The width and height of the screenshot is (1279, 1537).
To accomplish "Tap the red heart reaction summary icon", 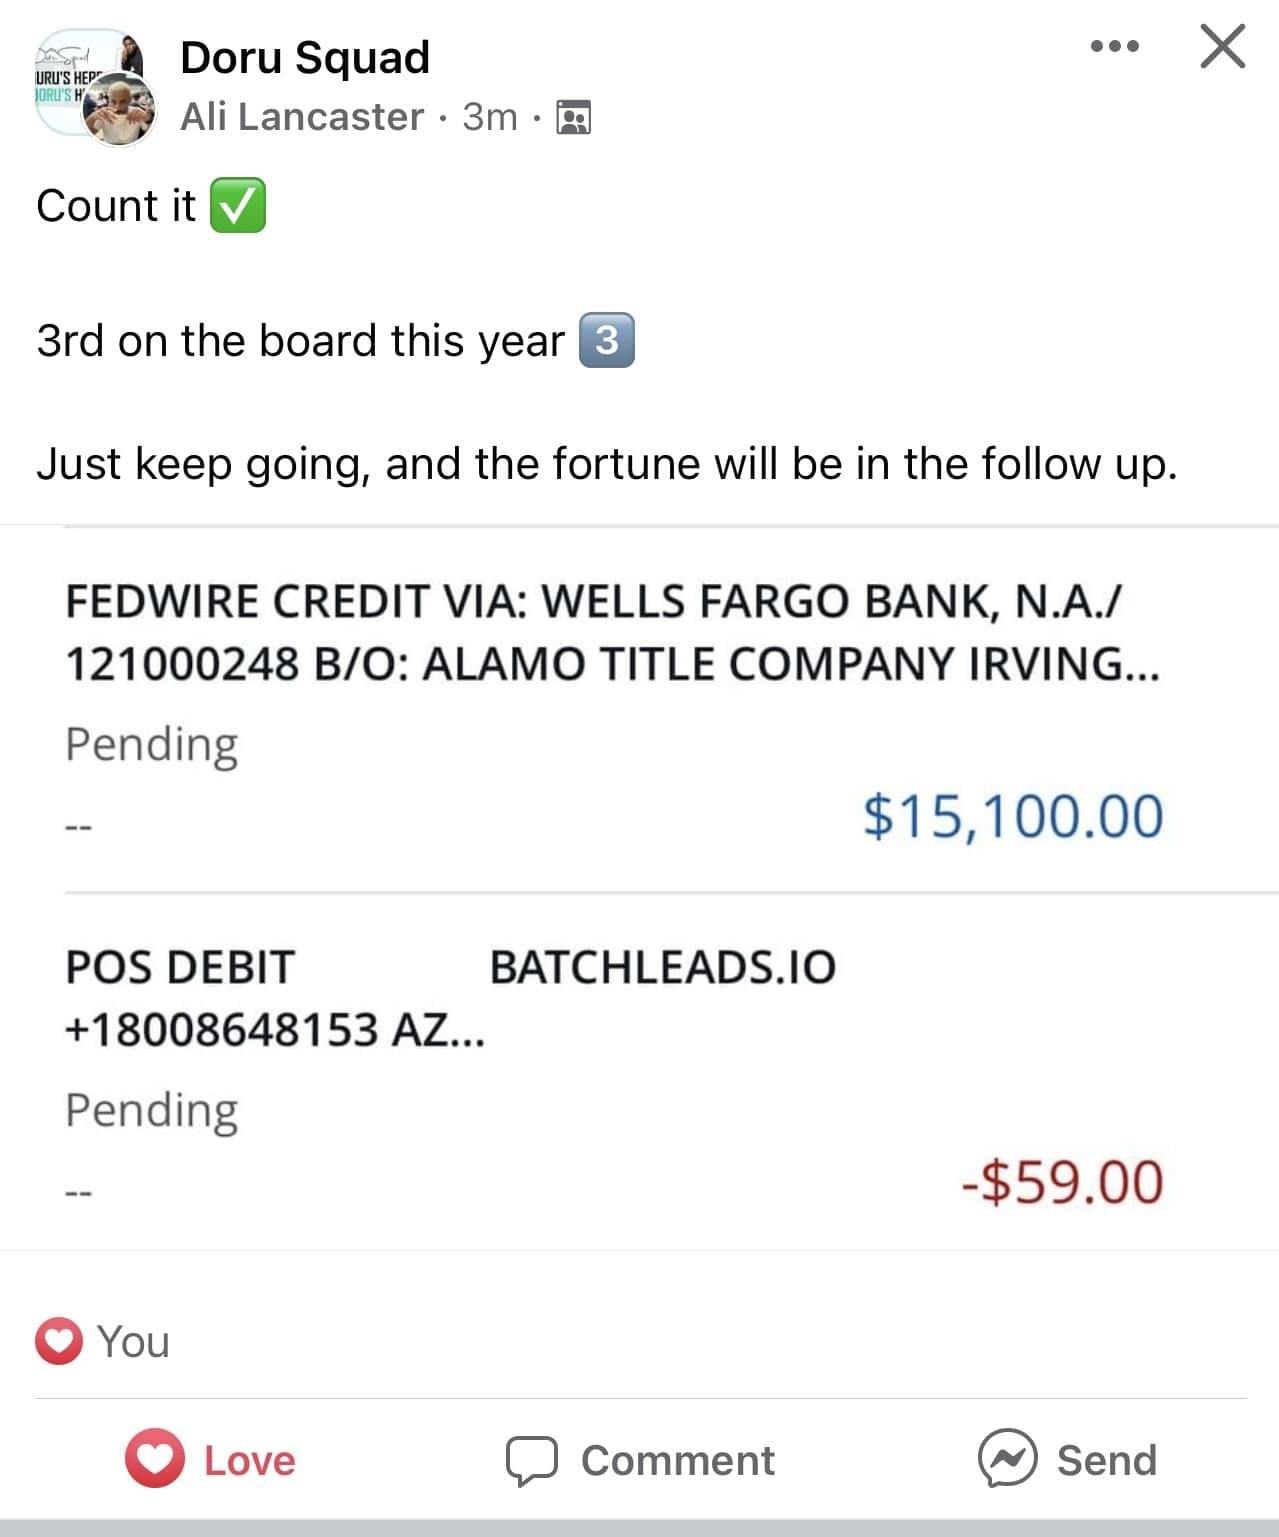I will [x=59, y=1341].
